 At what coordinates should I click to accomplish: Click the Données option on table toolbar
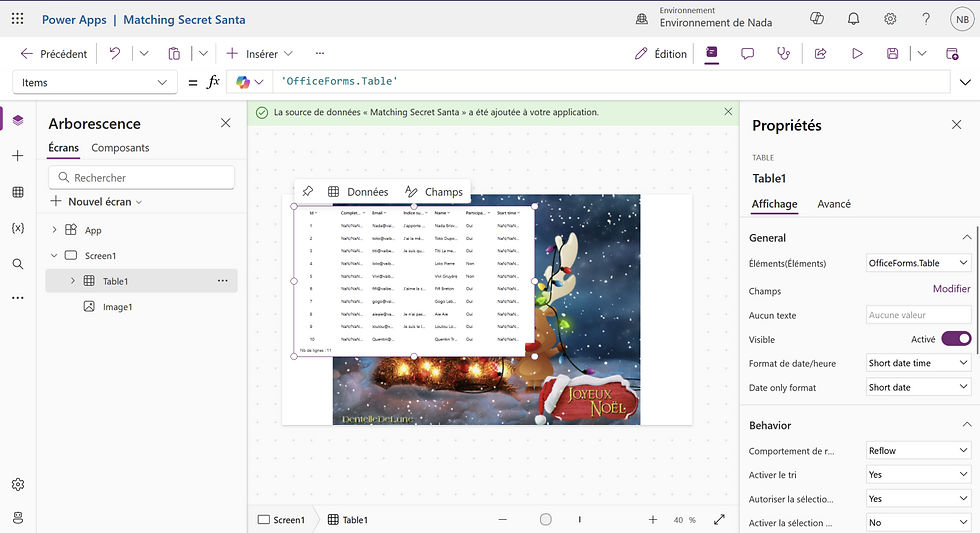[358, 192]
